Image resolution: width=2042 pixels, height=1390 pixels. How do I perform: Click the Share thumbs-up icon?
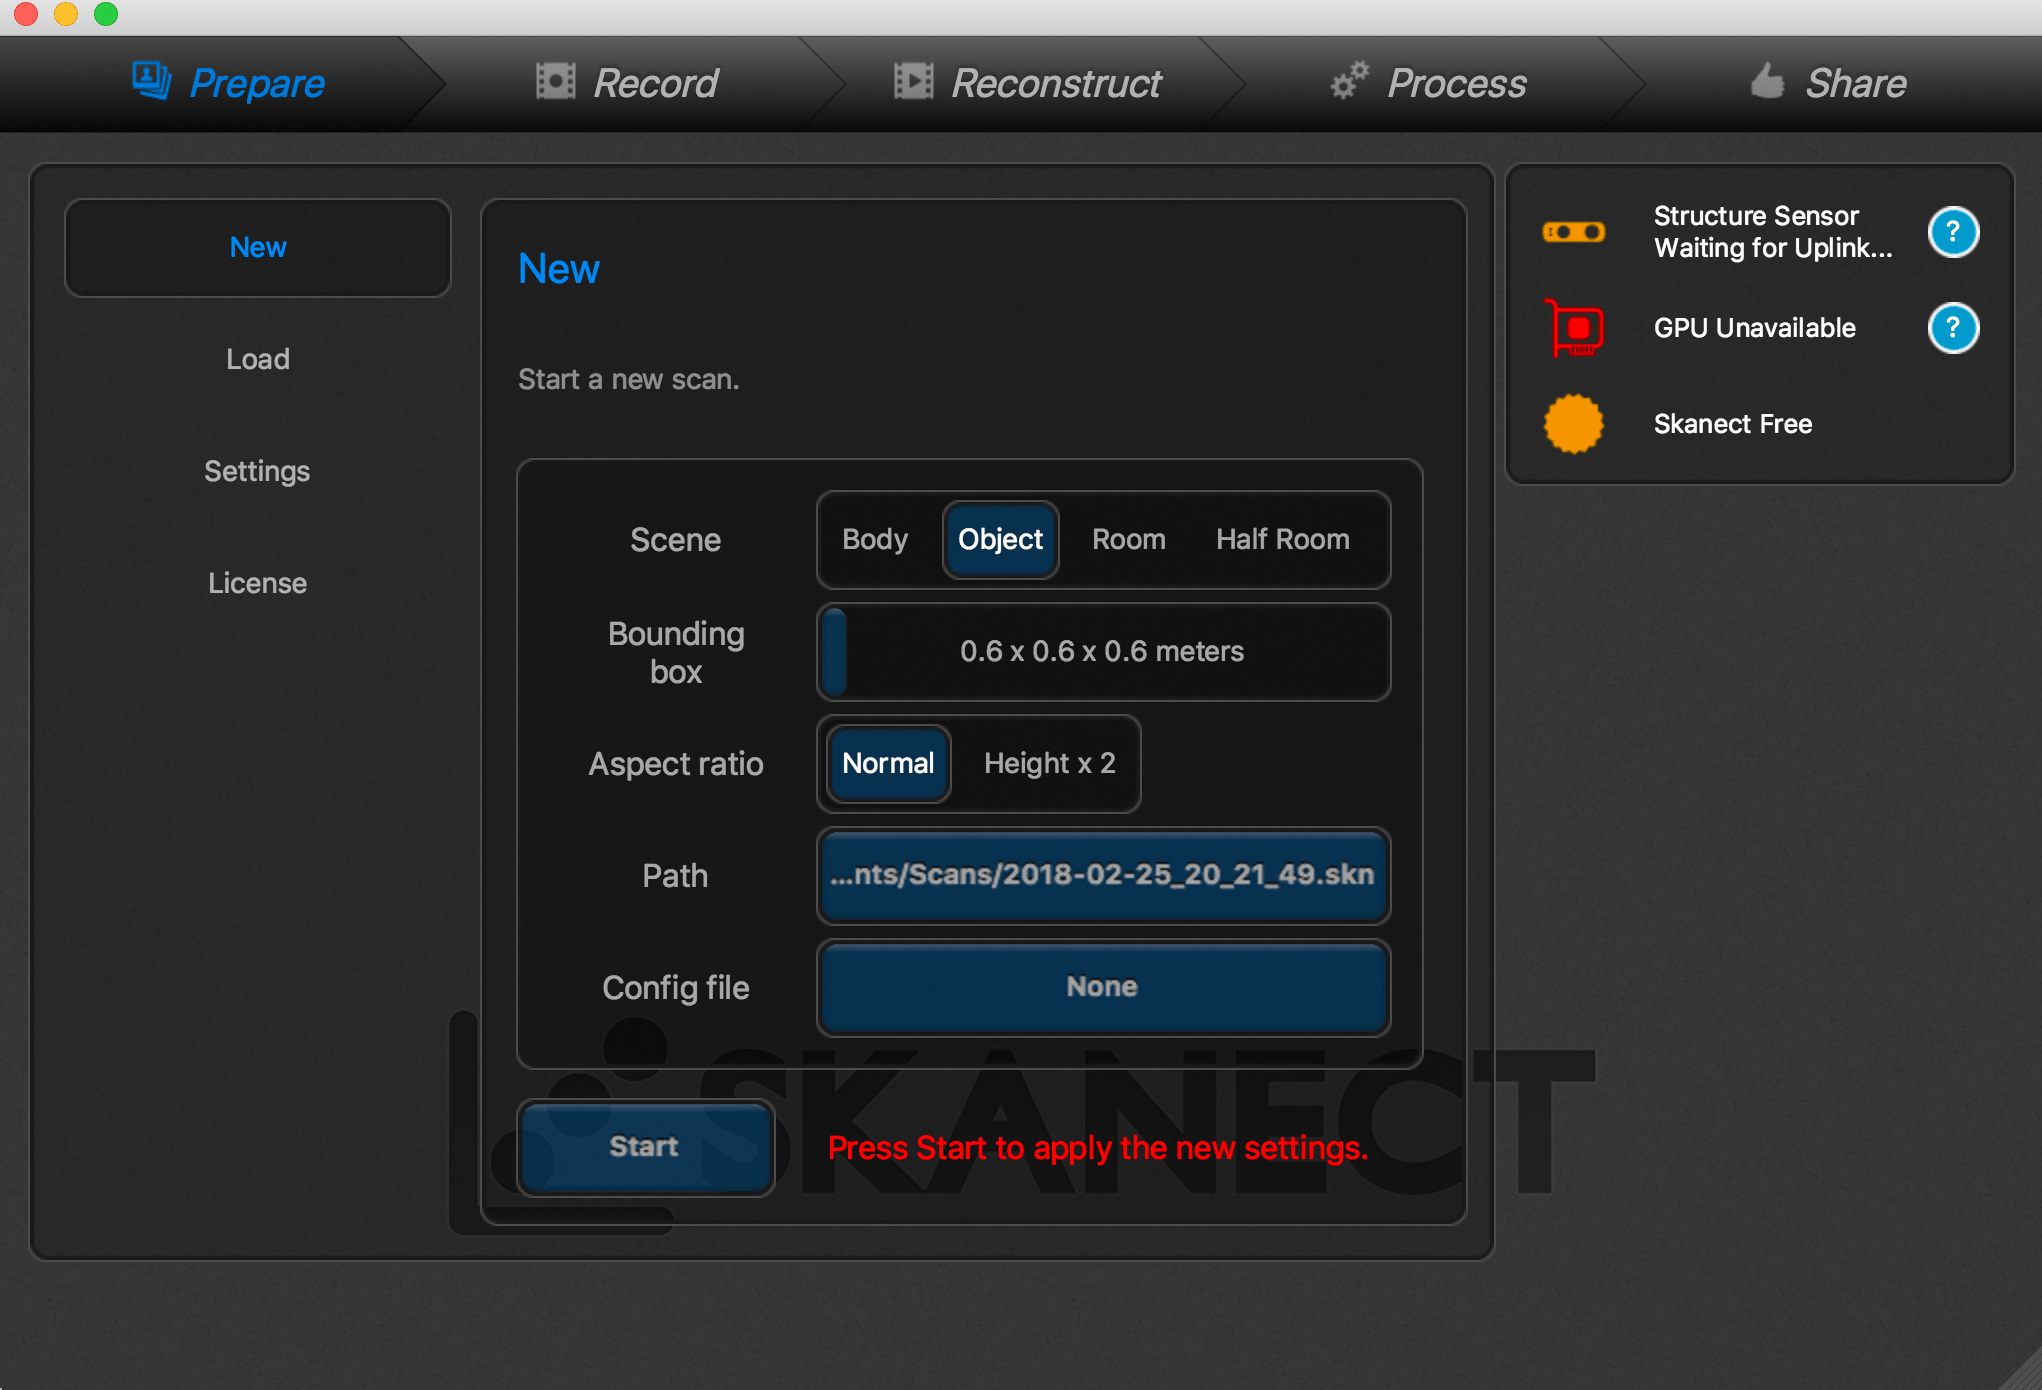click(x=1768, y=80)
